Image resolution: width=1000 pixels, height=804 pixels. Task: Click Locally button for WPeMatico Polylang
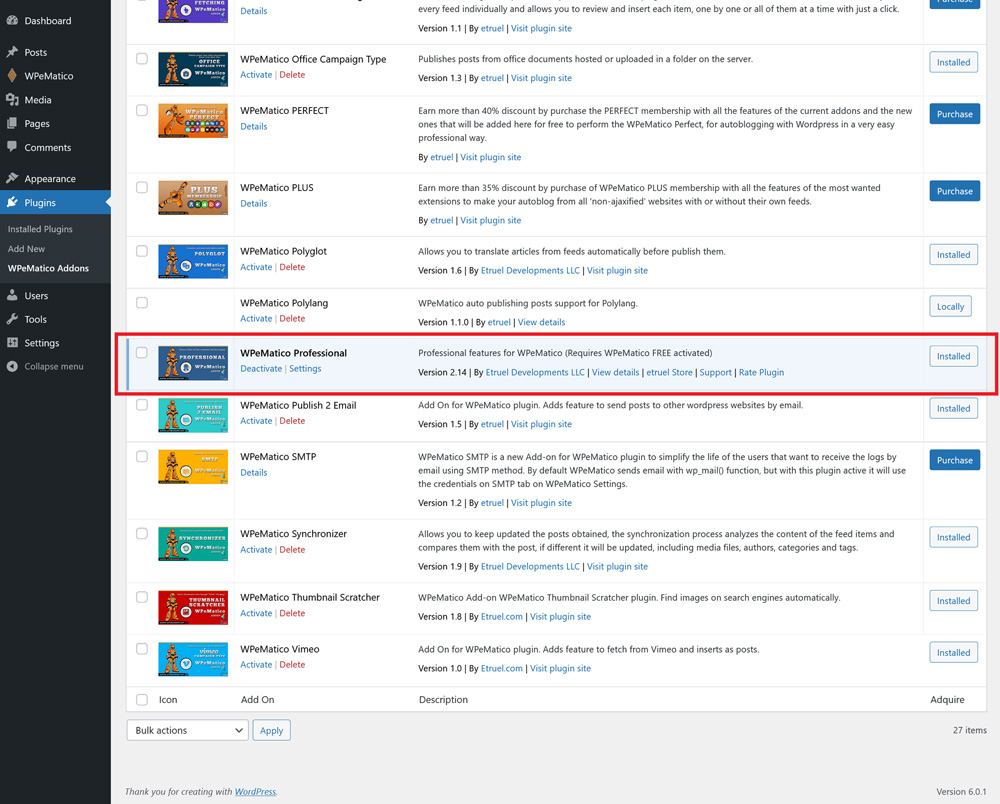tap(950, 307)
